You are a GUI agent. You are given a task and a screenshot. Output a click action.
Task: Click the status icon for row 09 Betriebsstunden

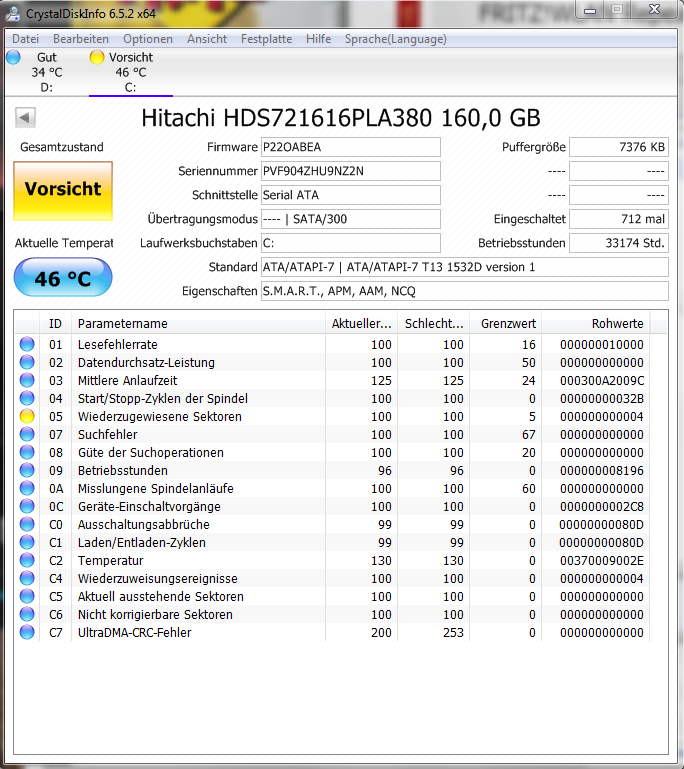click(x=27, y=470)
